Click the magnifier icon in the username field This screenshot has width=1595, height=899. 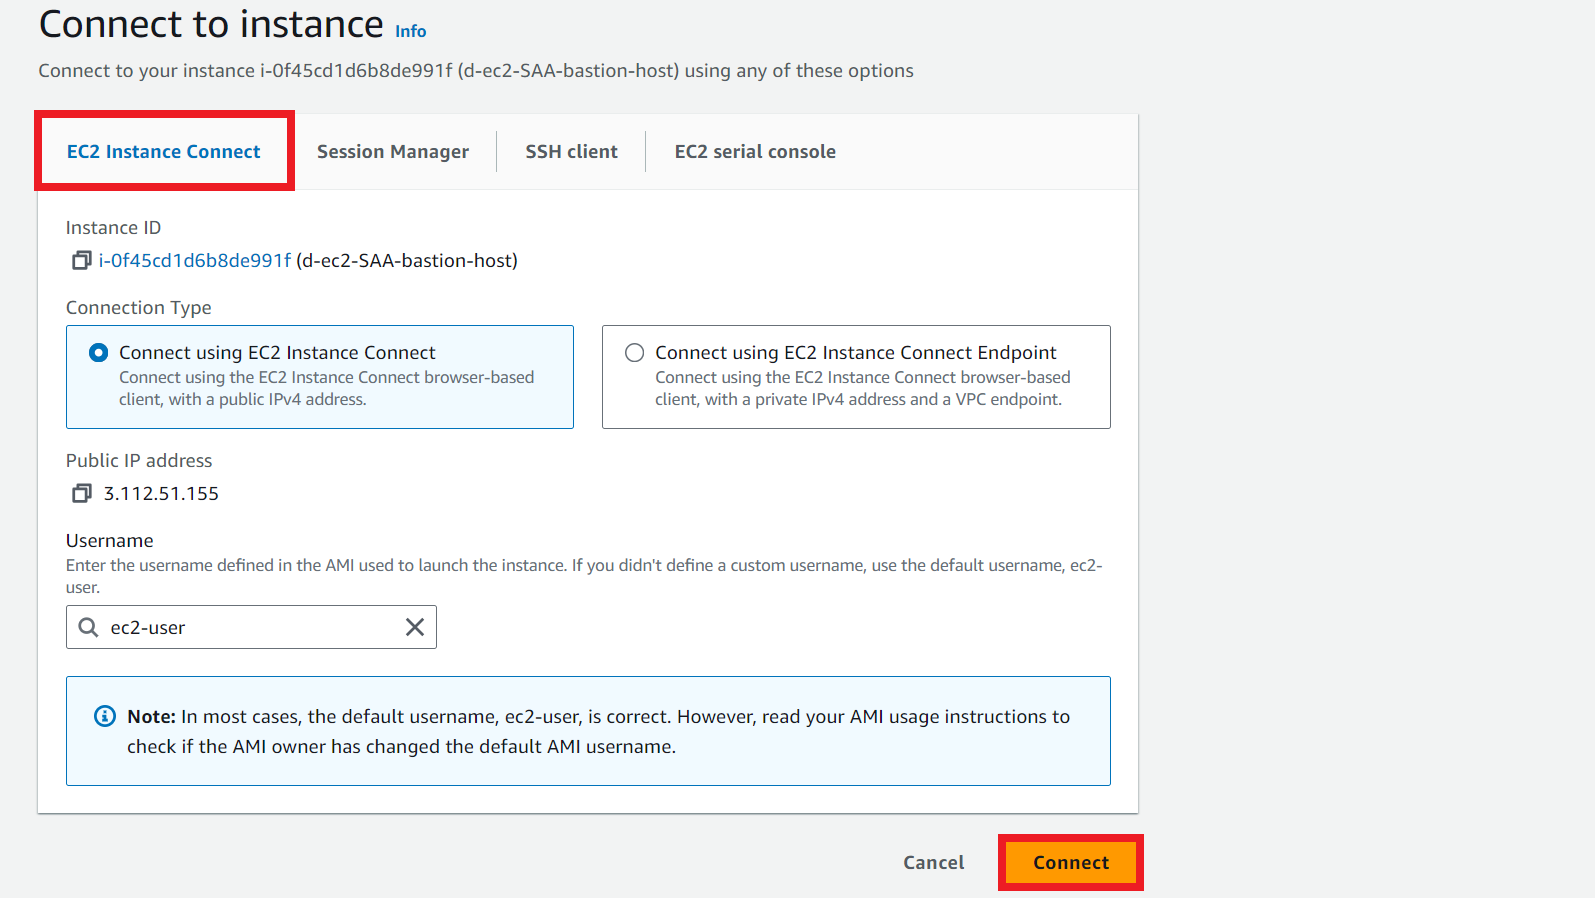click(89, 627)
